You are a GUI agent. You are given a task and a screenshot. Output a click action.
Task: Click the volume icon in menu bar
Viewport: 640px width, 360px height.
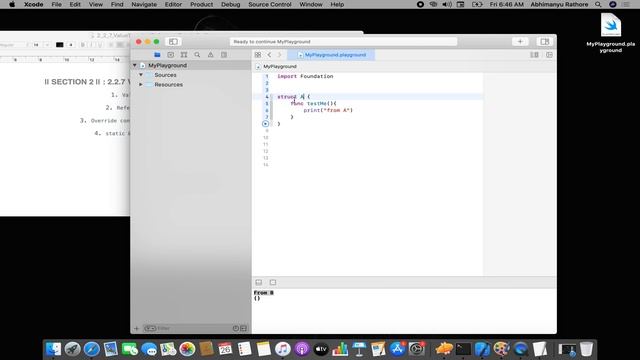coord(447,4)
